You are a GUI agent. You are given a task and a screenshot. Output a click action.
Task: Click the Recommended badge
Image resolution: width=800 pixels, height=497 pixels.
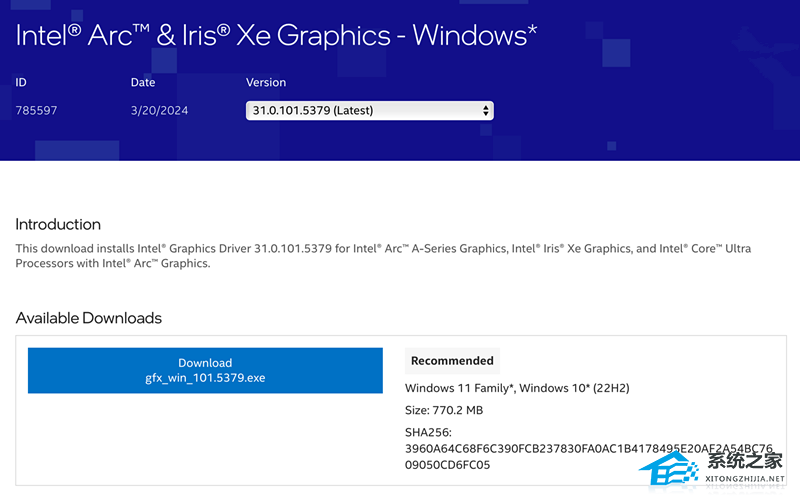click(452, 360)
